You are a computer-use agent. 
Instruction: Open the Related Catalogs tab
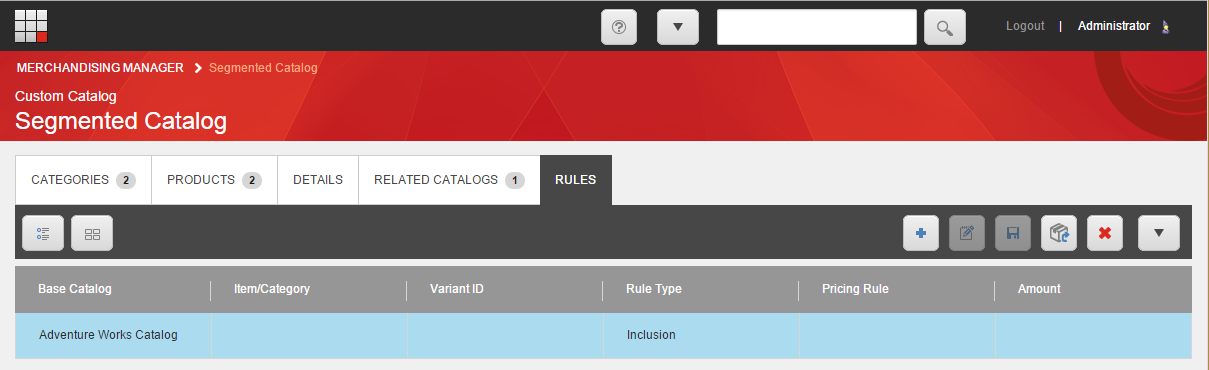tap(449, 180)
